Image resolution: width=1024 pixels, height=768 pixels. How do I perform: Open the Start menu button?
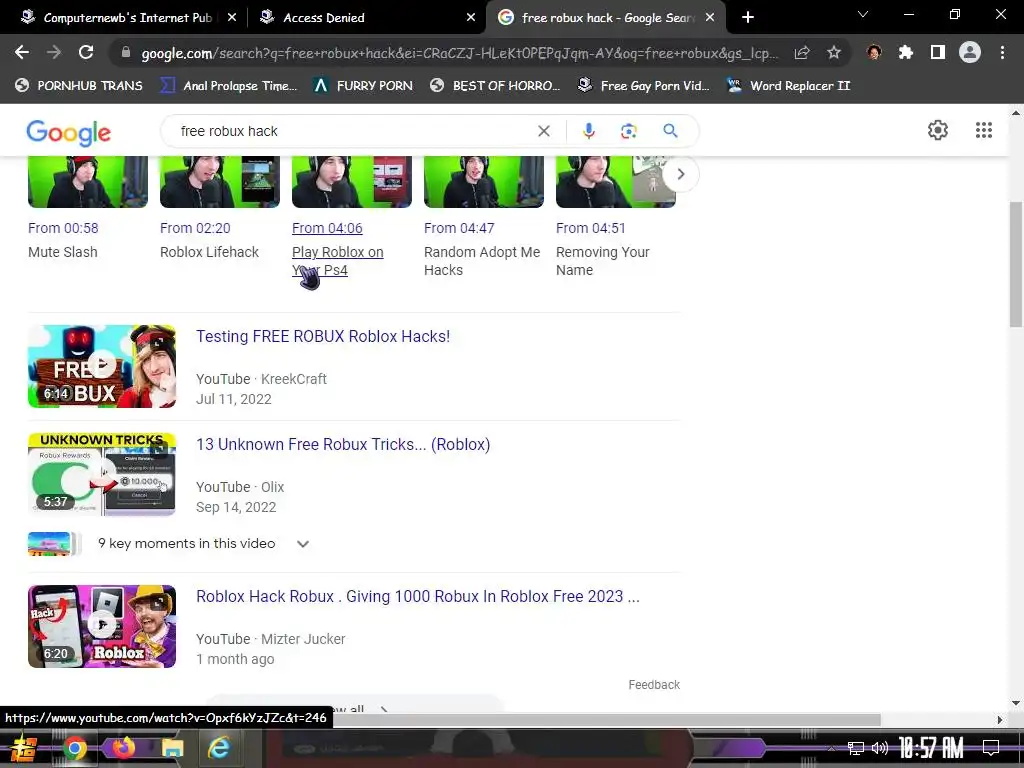click(24, 748)
